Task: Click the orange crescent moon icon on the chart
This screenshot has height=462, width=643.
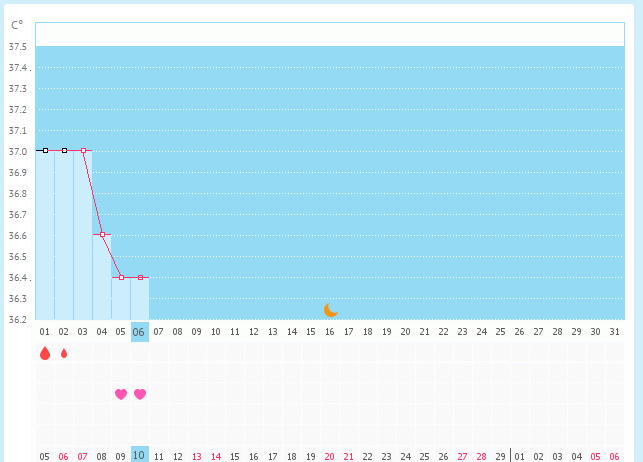Action: click(x=331, y=310)
